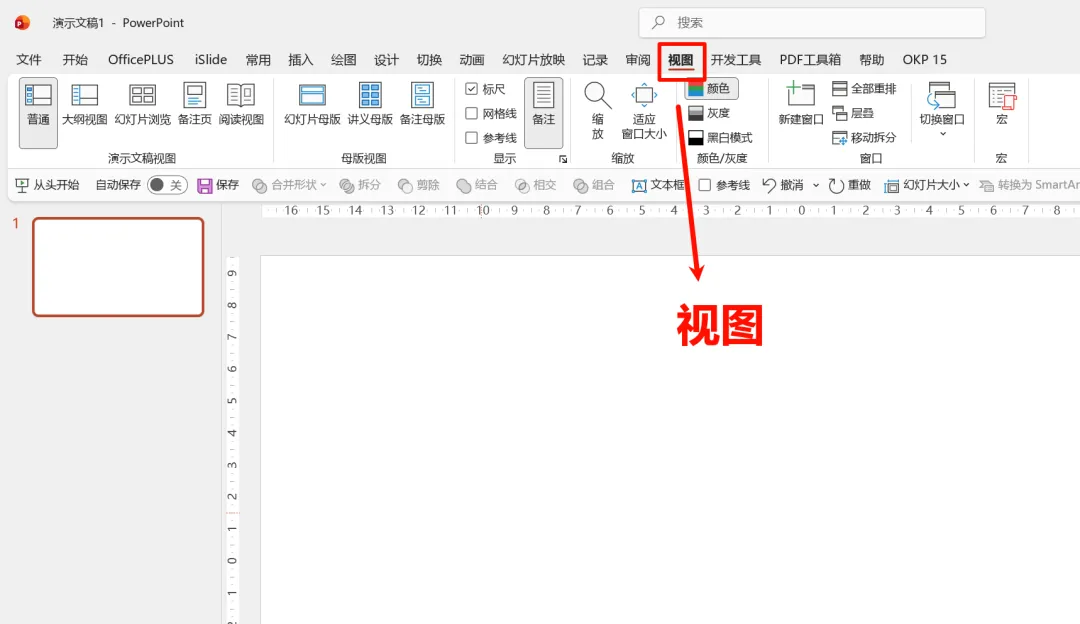This screenshot has width=1080, height=624.
Task: Open the iSlide tab
Action: tap(210, 60)
